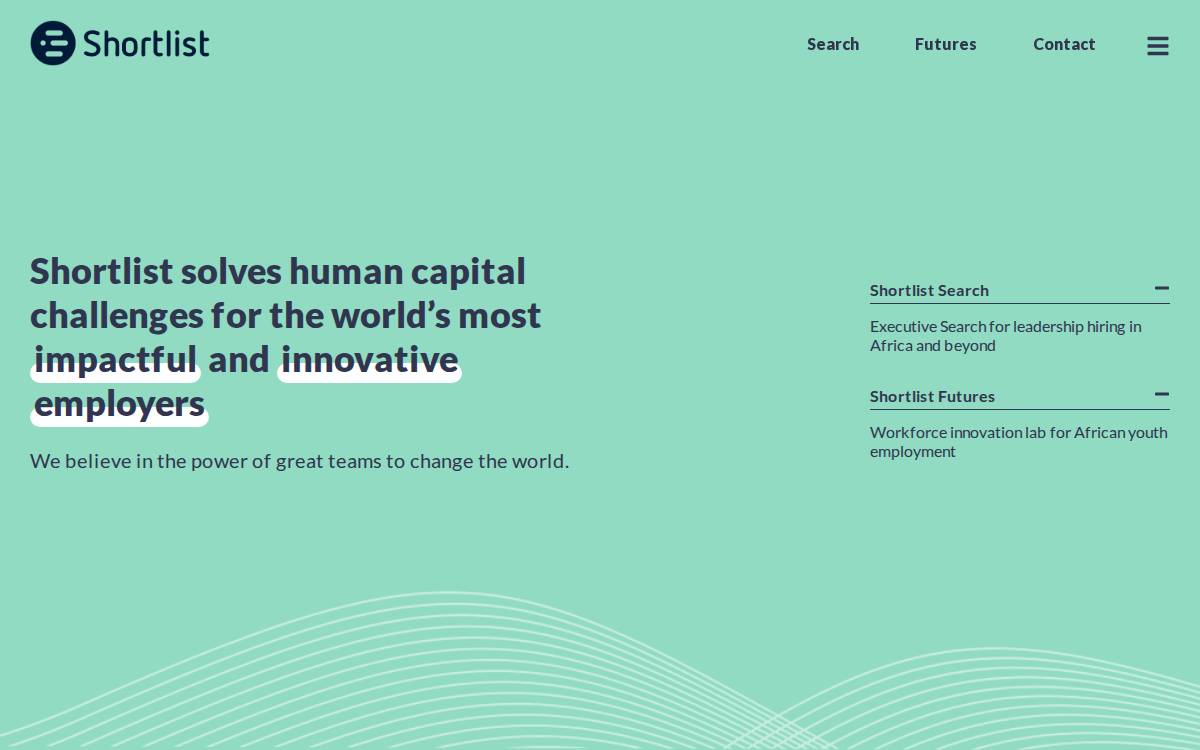Viewport: 1200px width, 750px height.
Task: Click the highlighted word 'employers'
Action: (120, 404)
